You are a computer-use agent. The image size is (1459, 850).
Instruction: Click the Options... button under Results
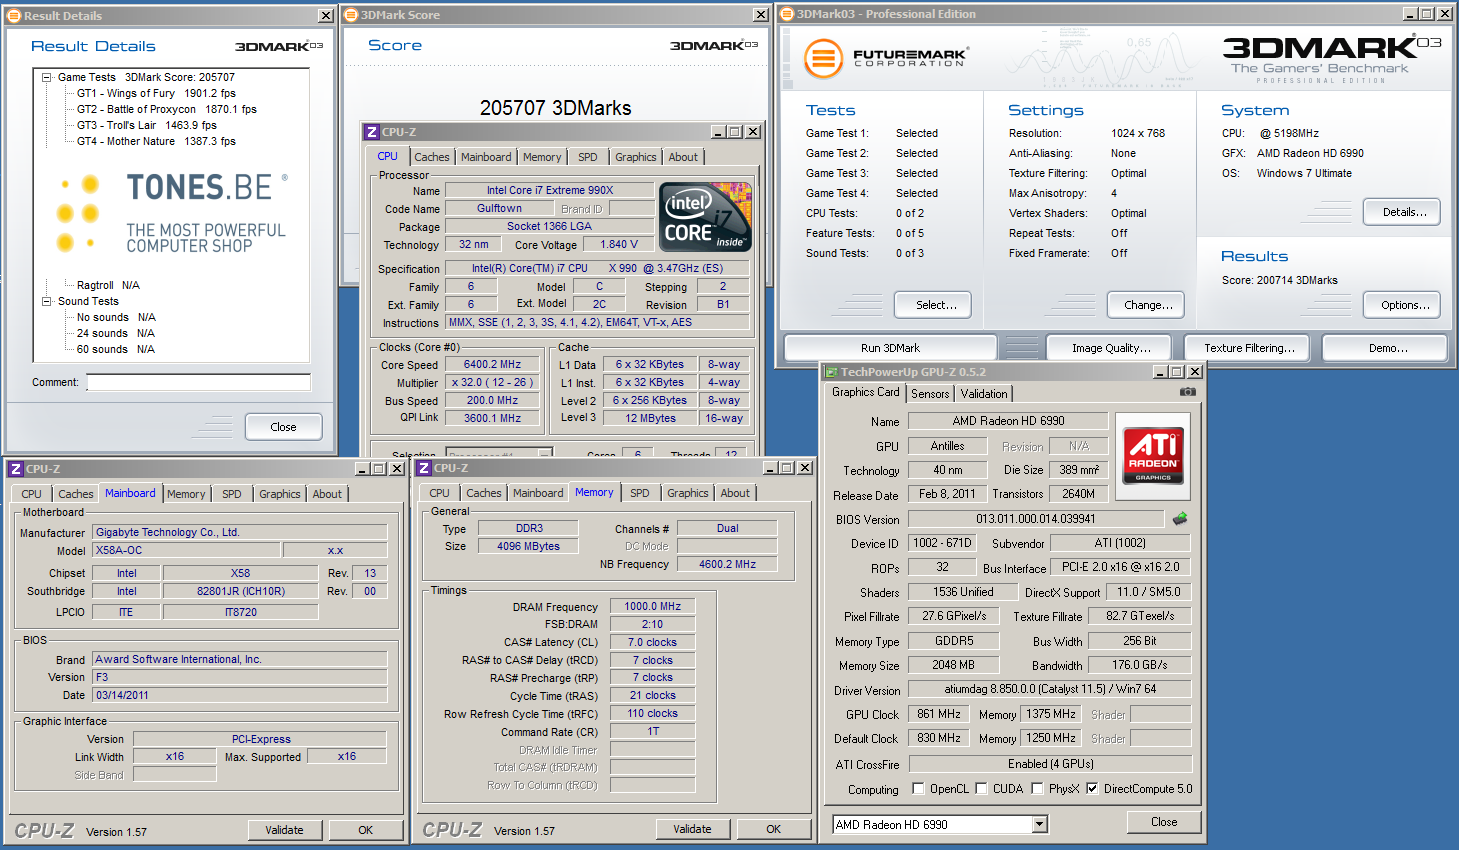click(x=1404, y=305)
